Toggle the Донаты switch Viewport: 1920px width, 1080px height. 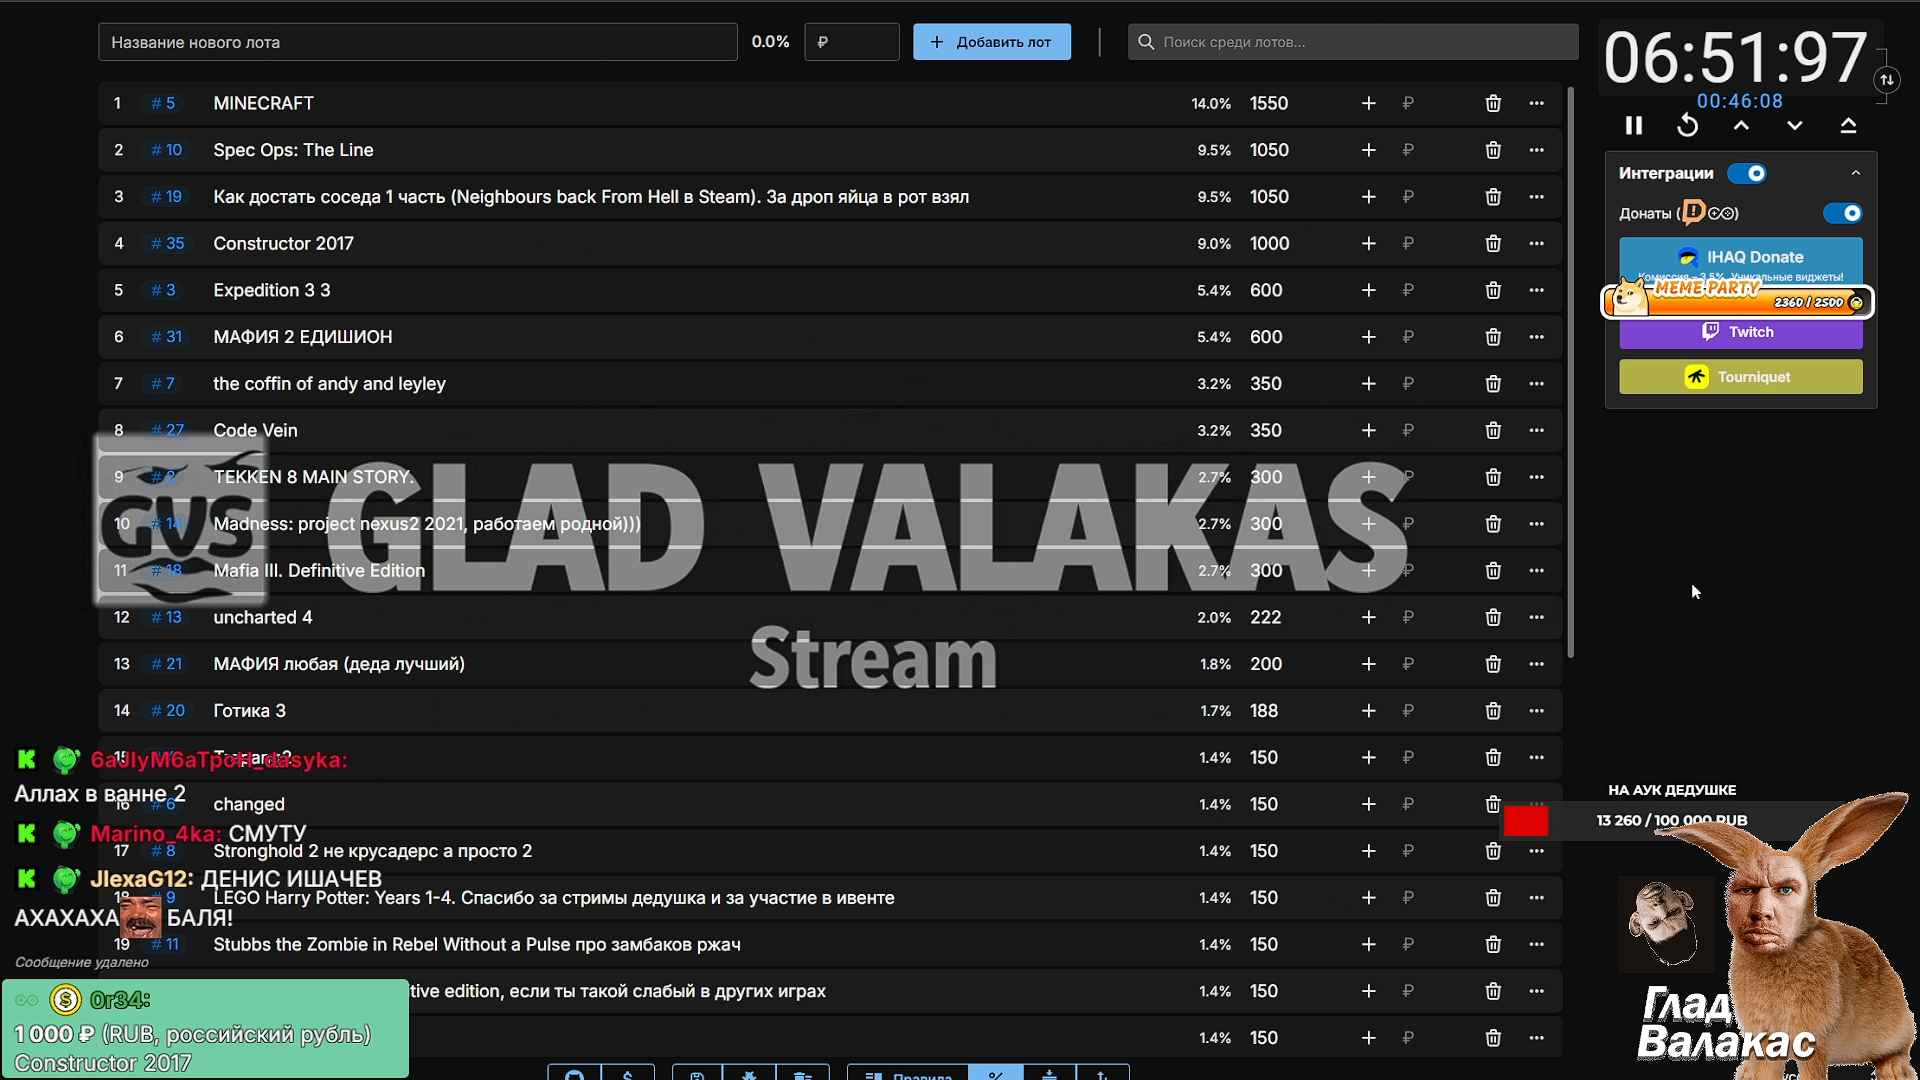(x=1842, y=213)
